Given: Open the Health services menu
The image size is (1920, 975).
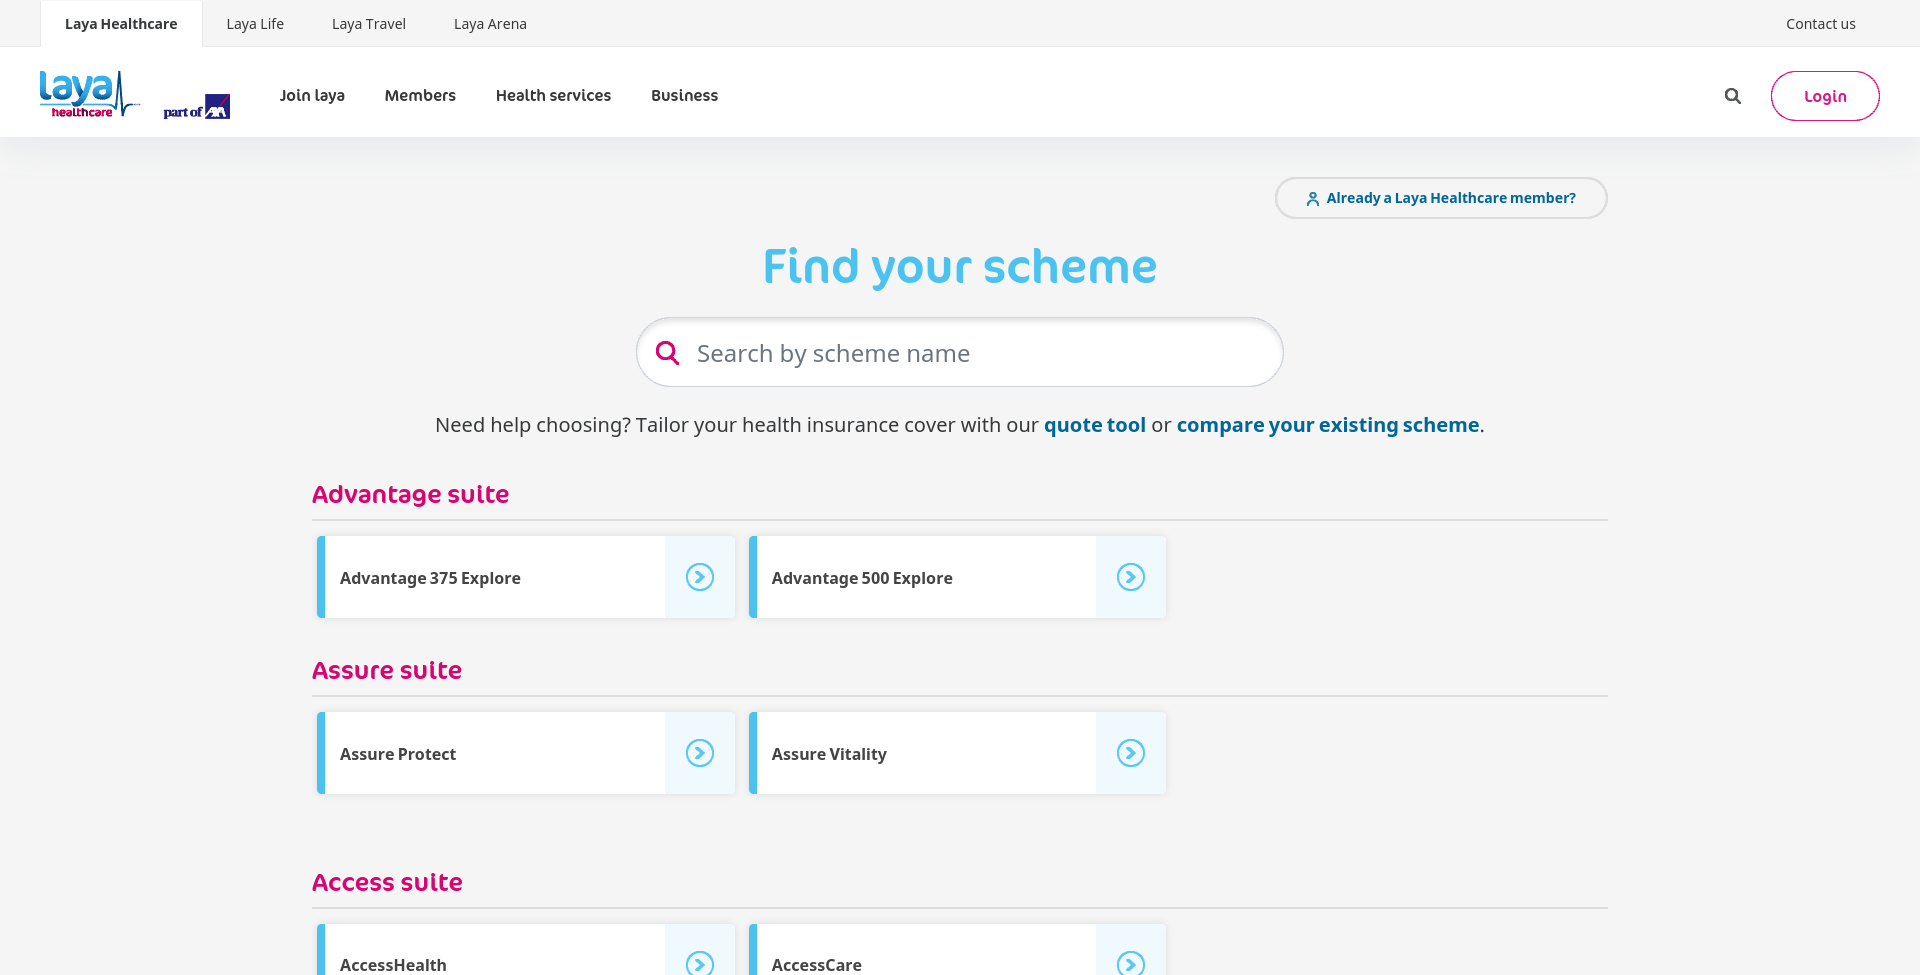Looking at the screenshot, I should click(553, 95).
